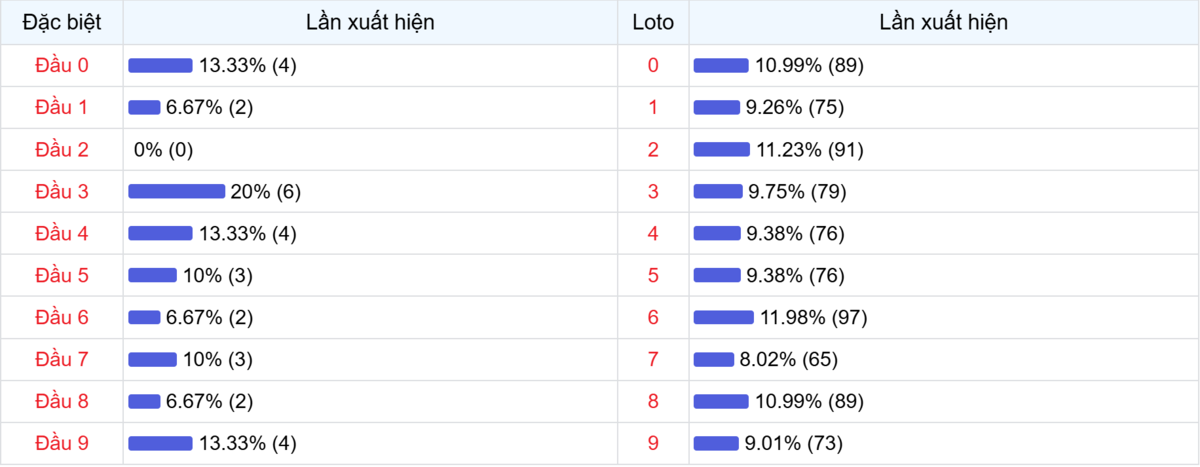The width and height of the screenshot is (1200, 467).
Task: Select the 11.98% (97) bar for Loto 6
Action: click(x=724, y=317)
